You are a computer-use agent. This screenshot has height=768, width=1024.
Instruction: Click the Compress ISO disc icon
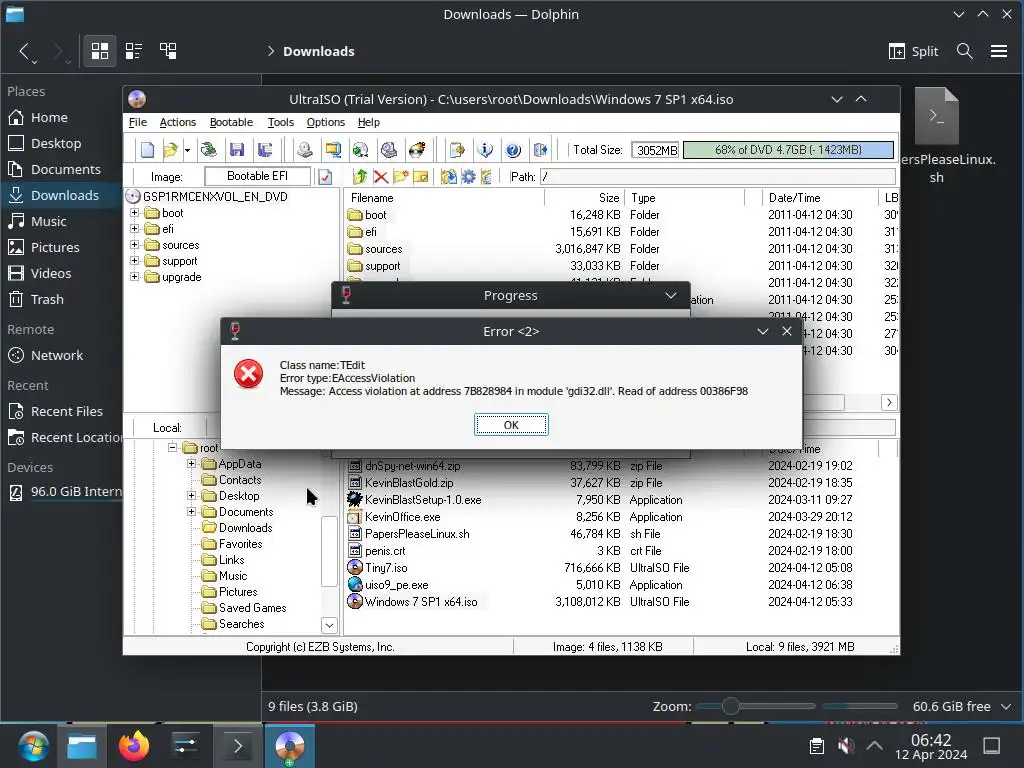[x=360, y=150]
